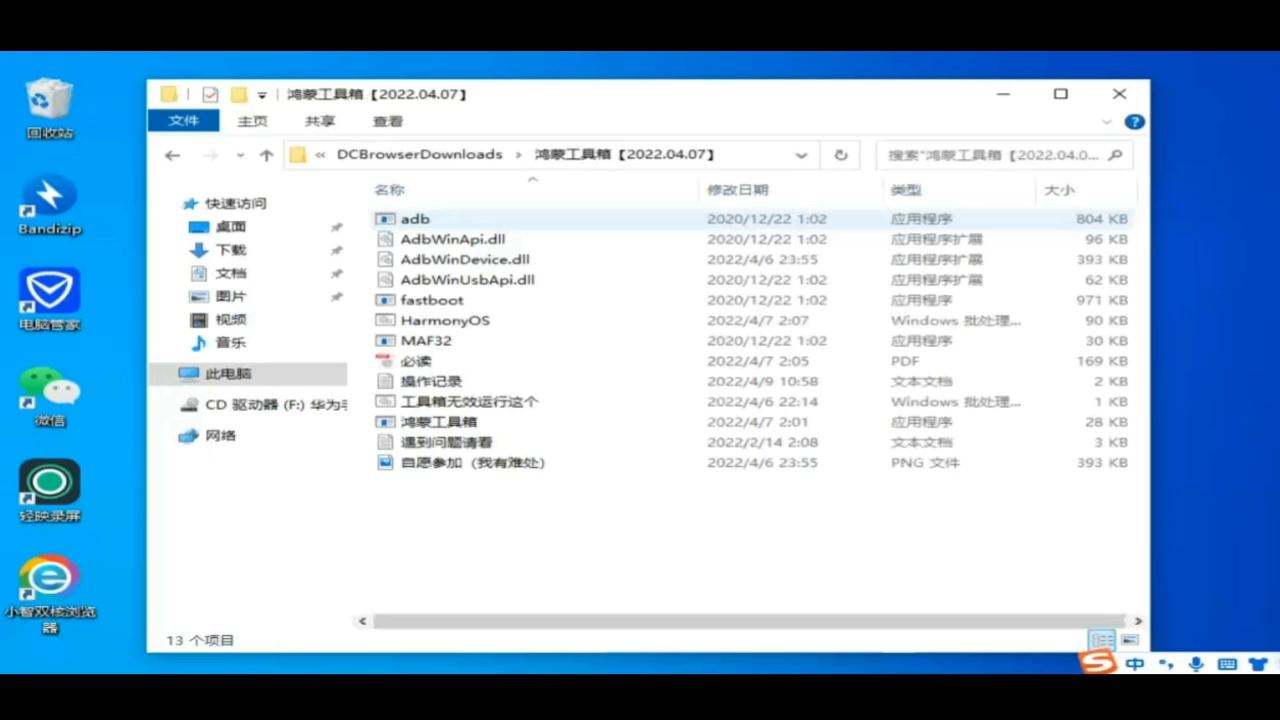Open the quick access toolbar customize dropdown
Screen dimensions: 1280x720
pyautogui.click(x=262, y=95)
